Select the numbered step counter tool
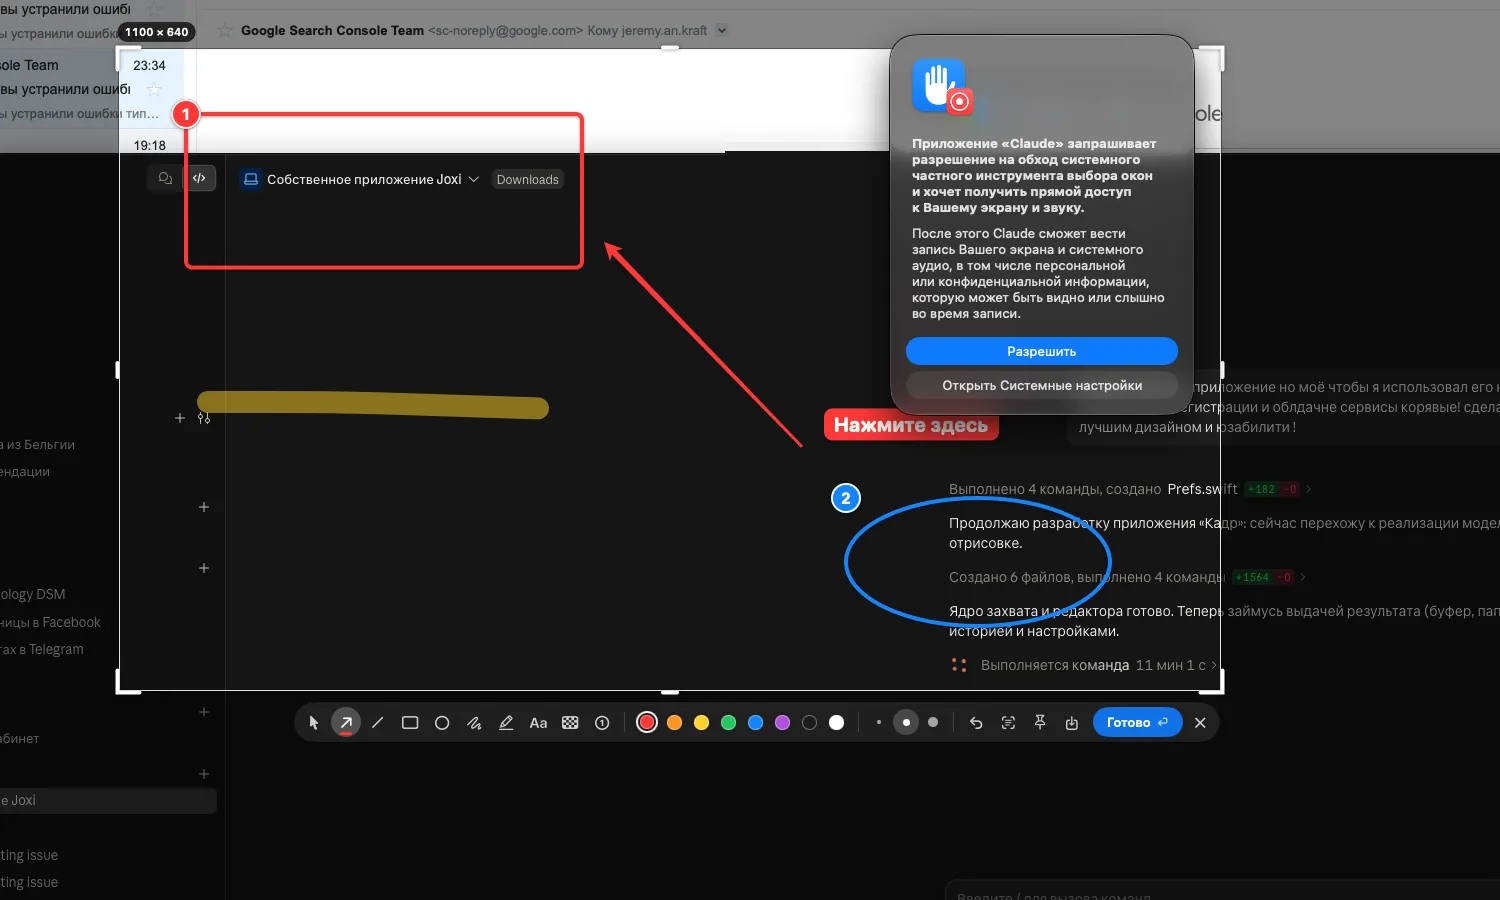 [602, 723]
